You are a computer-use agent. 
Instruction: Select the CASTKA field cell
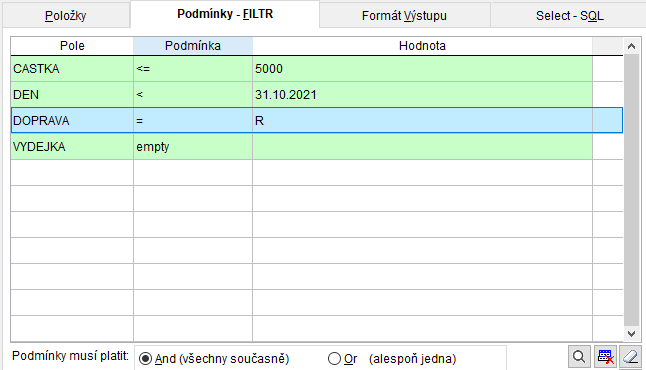pos(72,69)
